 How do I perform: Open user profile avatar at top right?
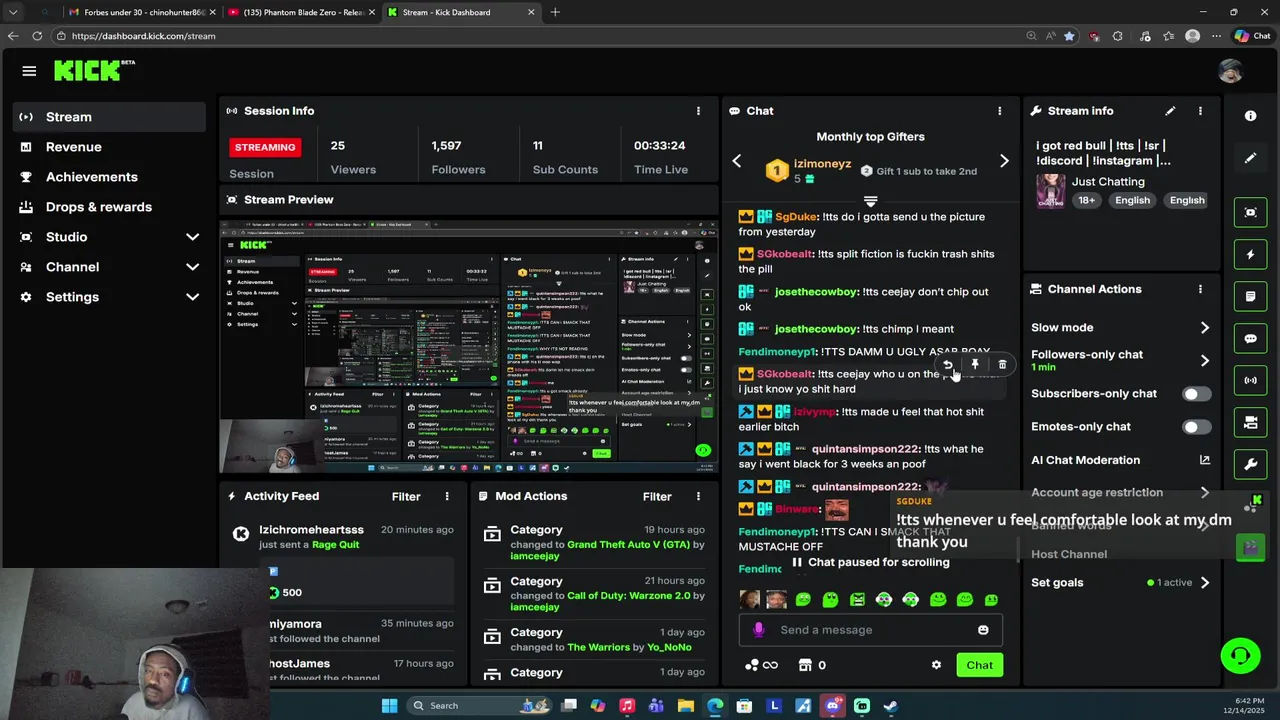(x=1230, y=71)
